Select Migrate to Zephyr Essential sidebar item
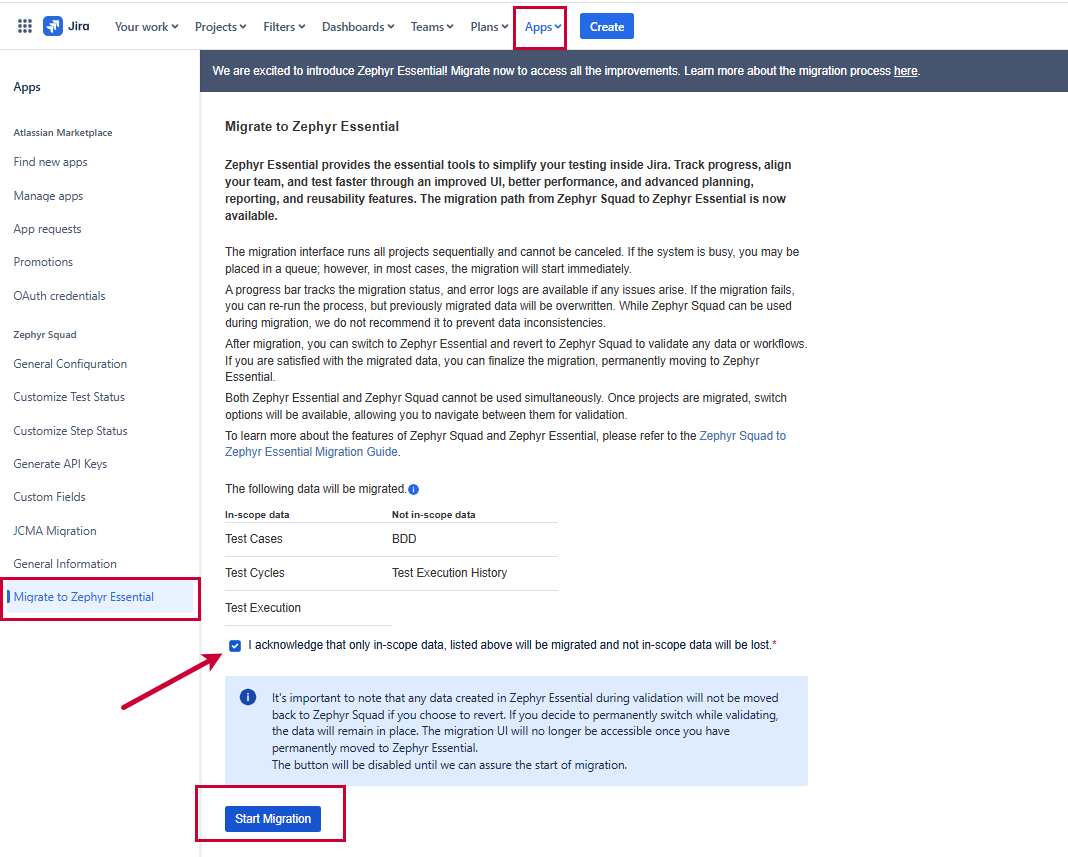1068x857 pixels. pos(84,597)
